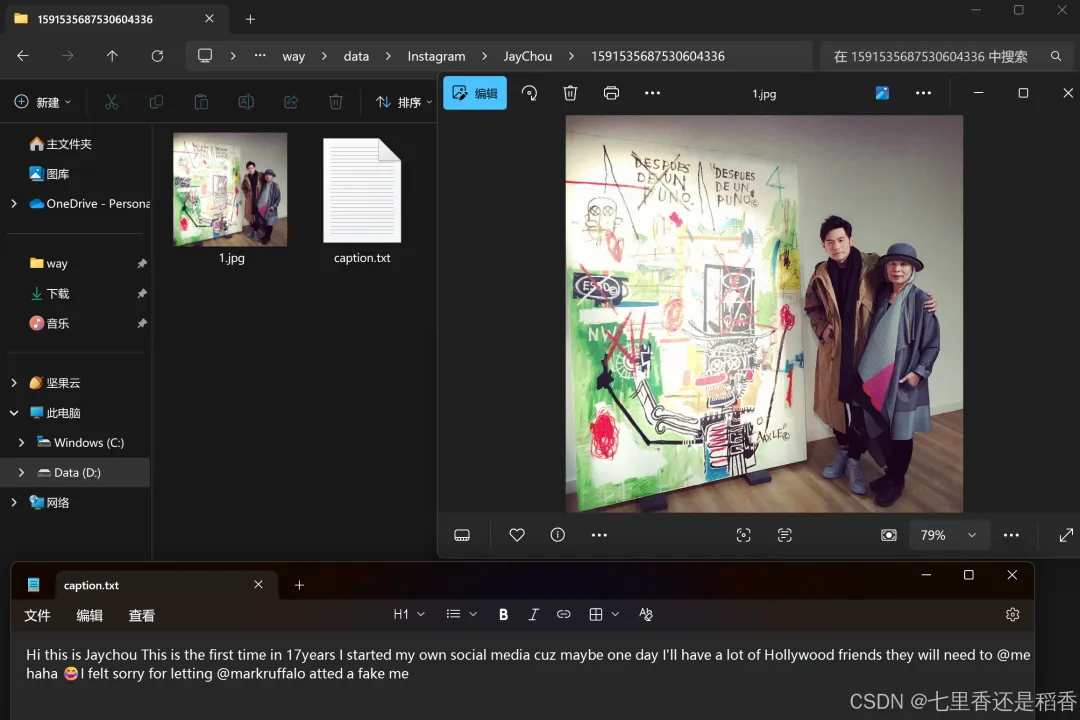
Task: Collapse the This PC node
Action: 14,413
